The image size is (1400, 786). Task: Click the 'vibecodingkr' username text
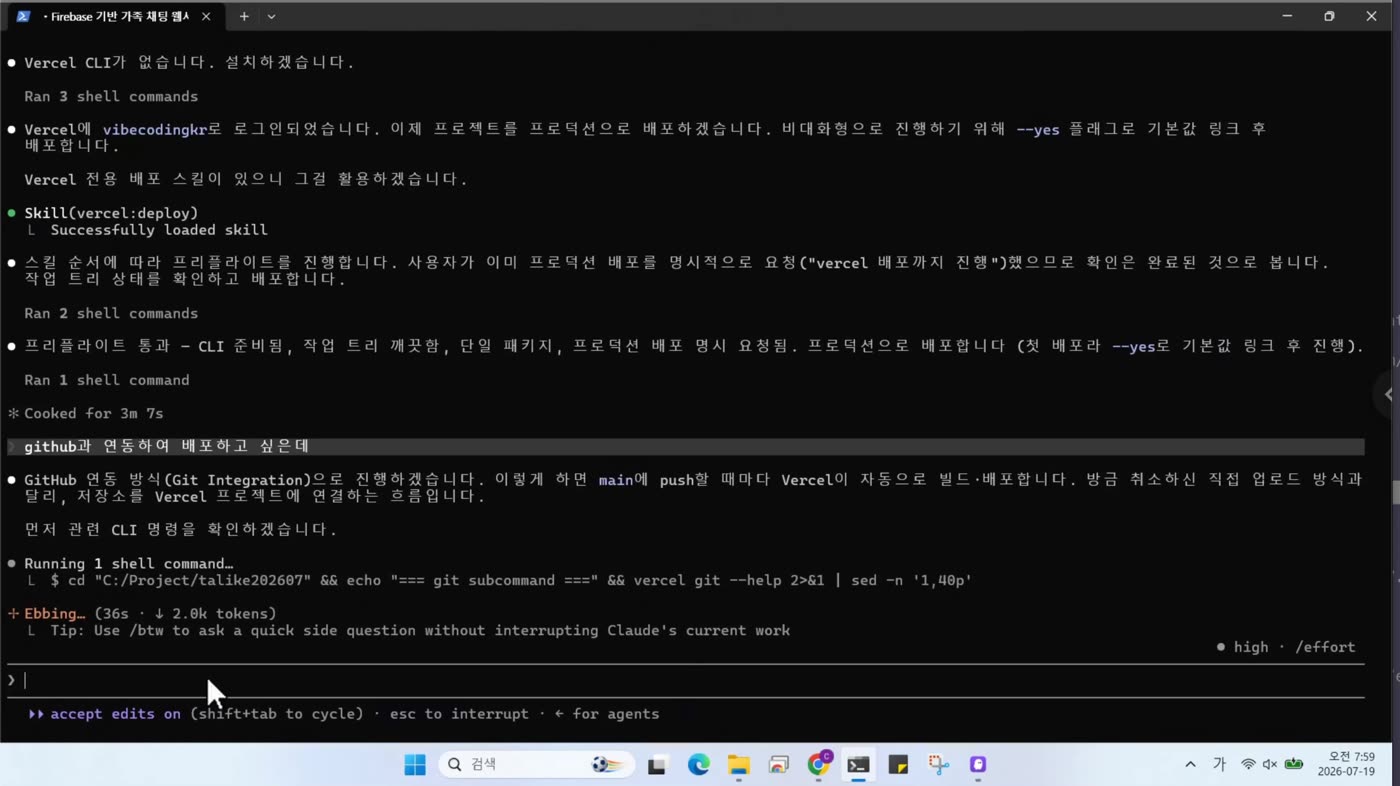pos(154,130)
